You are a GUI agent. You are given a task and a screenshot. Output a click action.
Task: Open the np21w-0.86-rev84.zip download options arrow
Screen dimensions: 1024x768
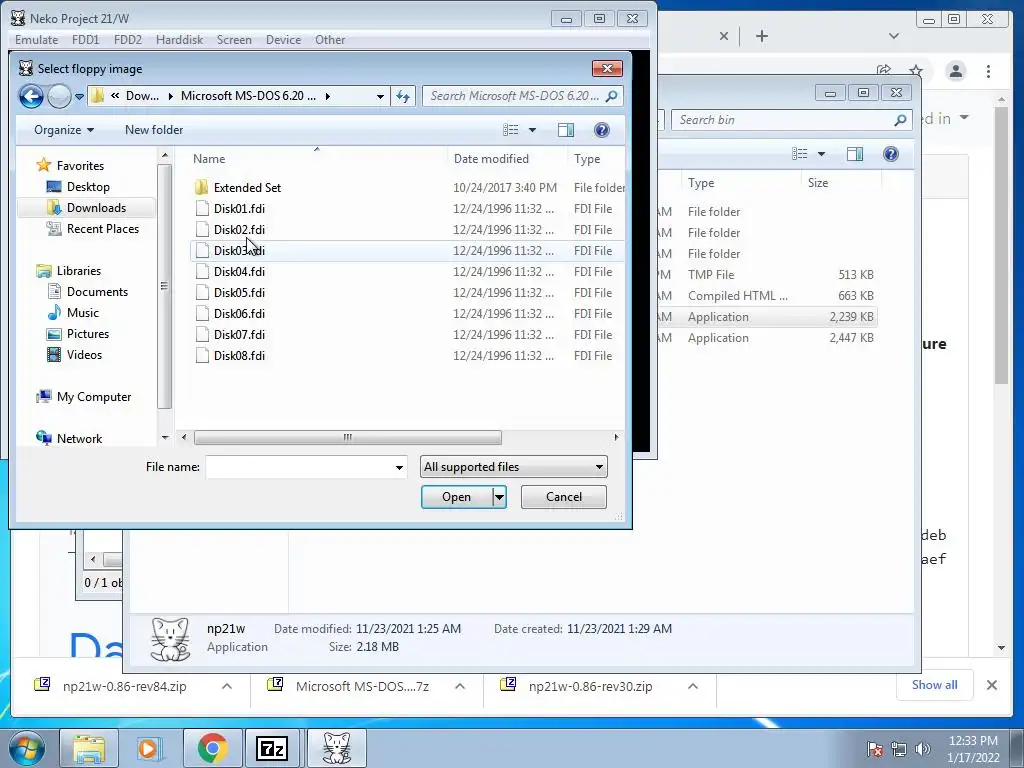[x=227, y=686]
